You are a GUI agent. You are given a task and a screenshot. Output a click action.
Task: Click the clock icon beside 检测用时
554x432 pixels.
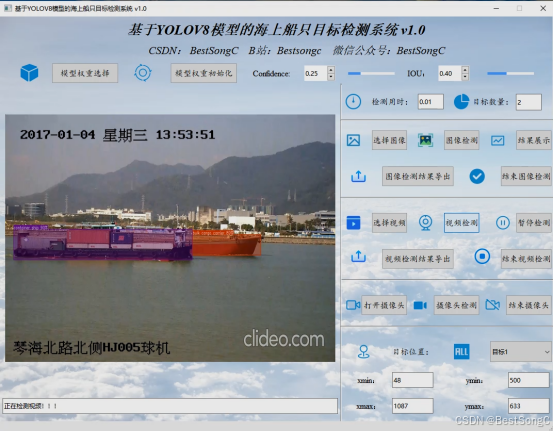(353, 102)
